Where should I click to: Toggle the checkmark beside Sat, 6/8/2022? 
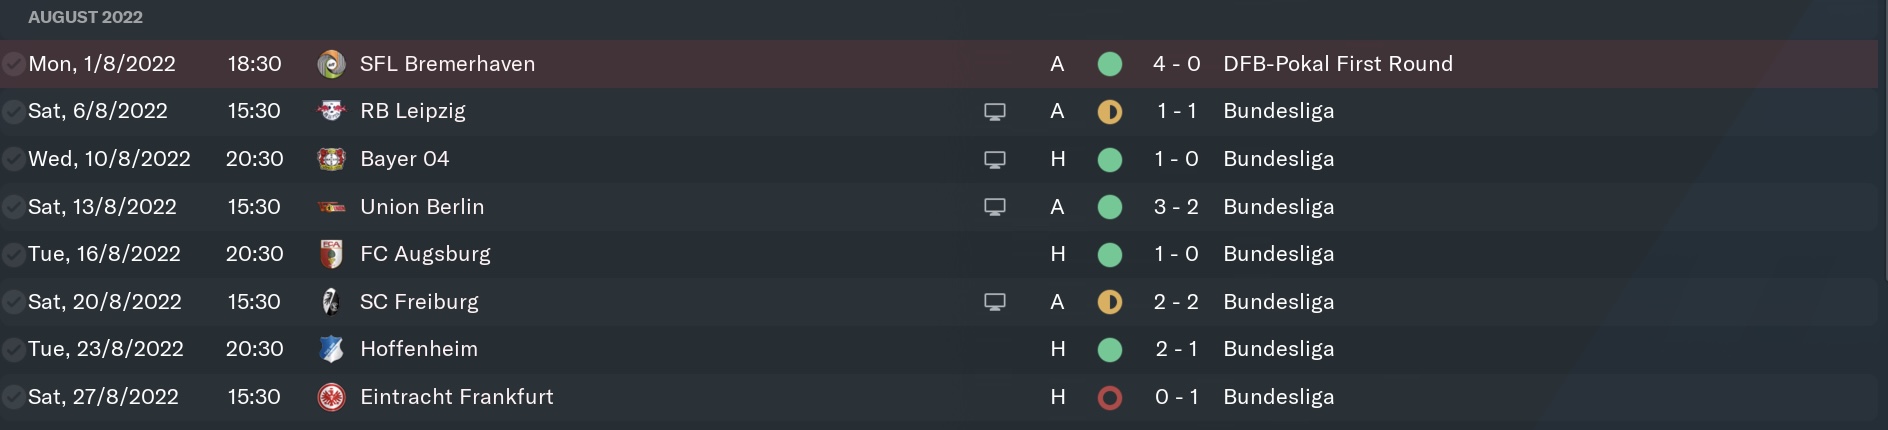(x=13, y=111)
